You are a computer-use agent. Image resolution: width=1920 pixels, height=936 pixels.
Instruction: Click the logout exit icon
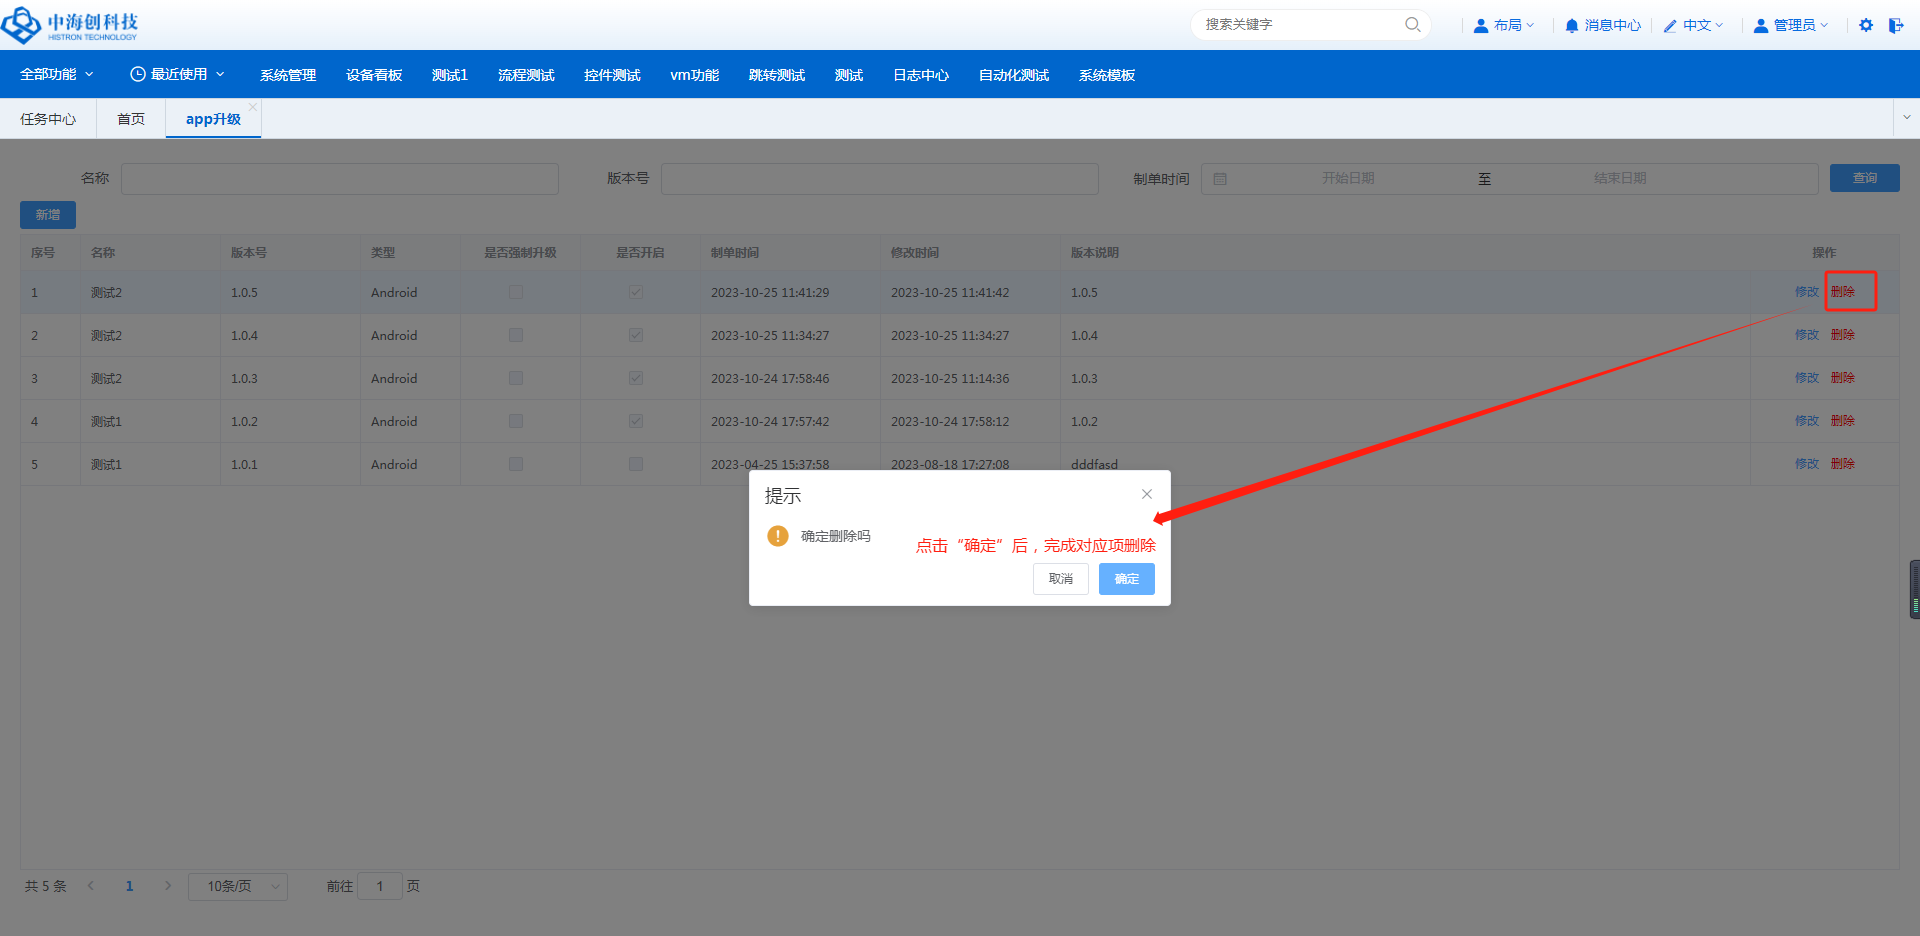point(1896,25)
